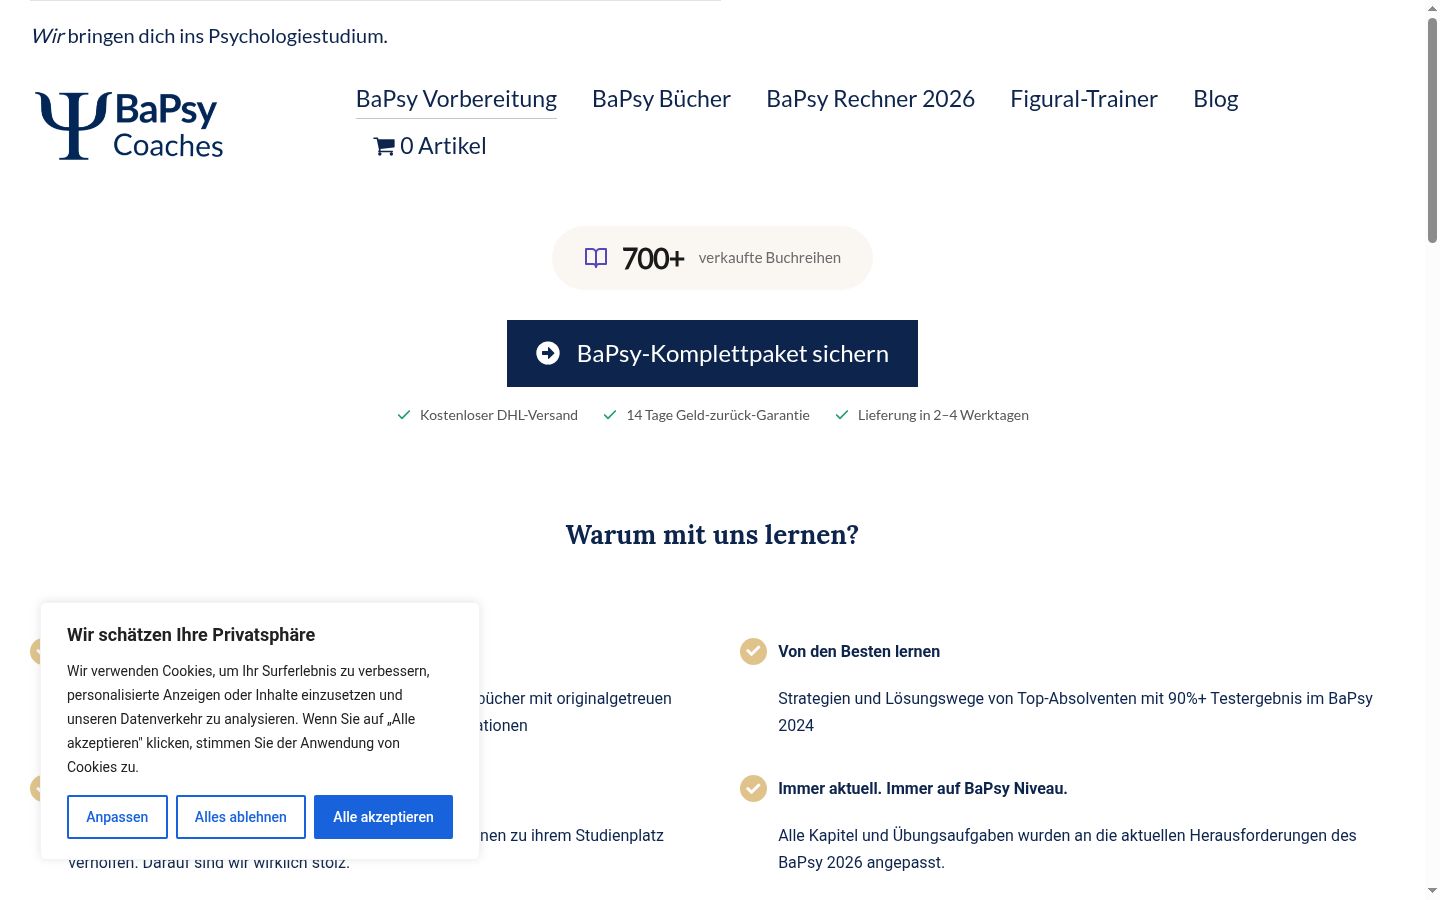Click the BaPsy Coaches logo

point(129,125)
